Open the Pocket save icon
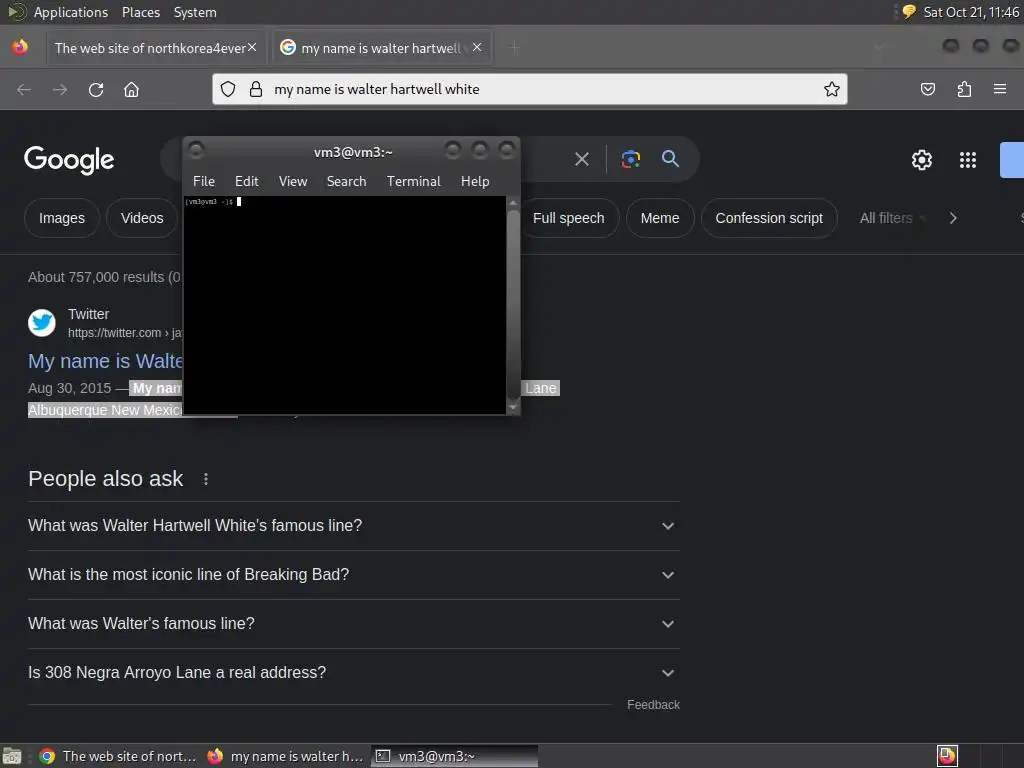The width and height of the screenshot is (1024, 768). (x=927, y=89)
